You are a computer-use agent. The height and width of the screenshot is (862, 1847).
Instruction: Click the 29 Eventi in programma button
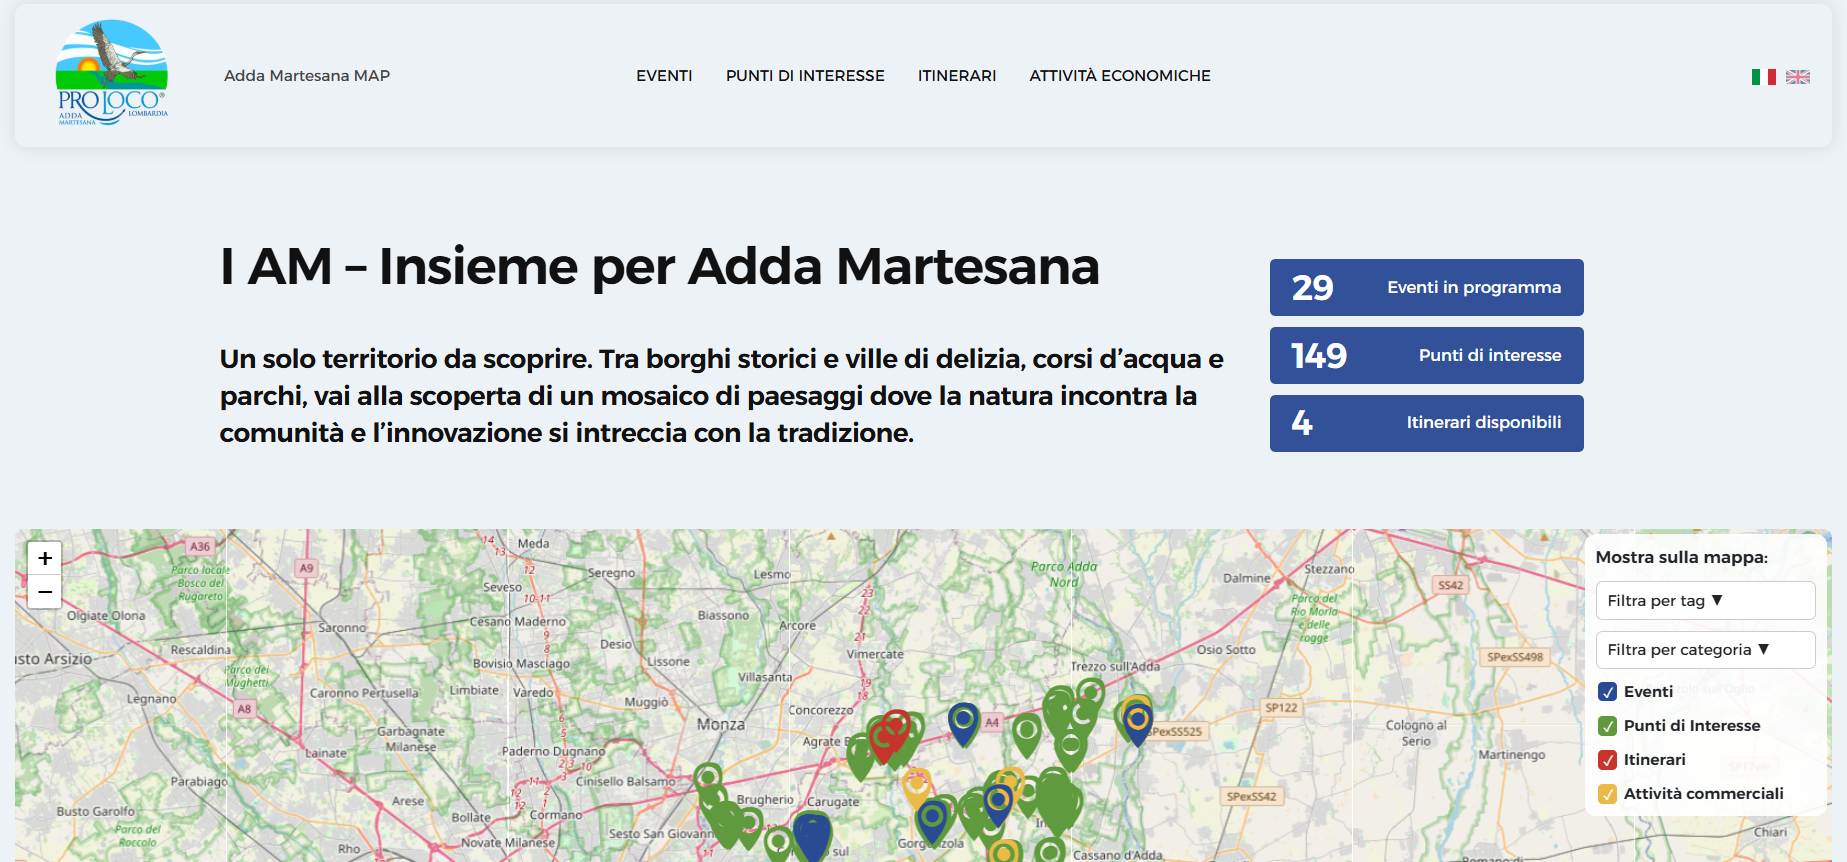tap(1426, 288)
